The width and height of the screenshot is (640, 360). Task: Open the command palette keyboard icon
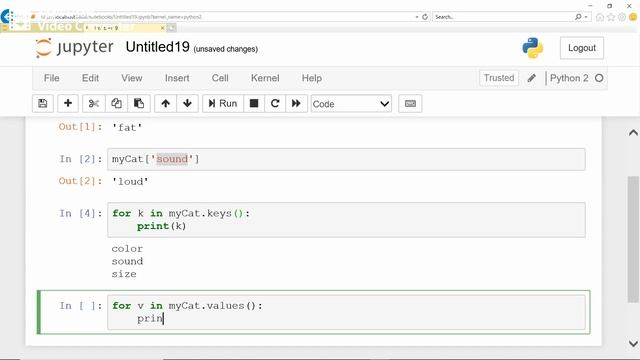click(x=410, y=104)
